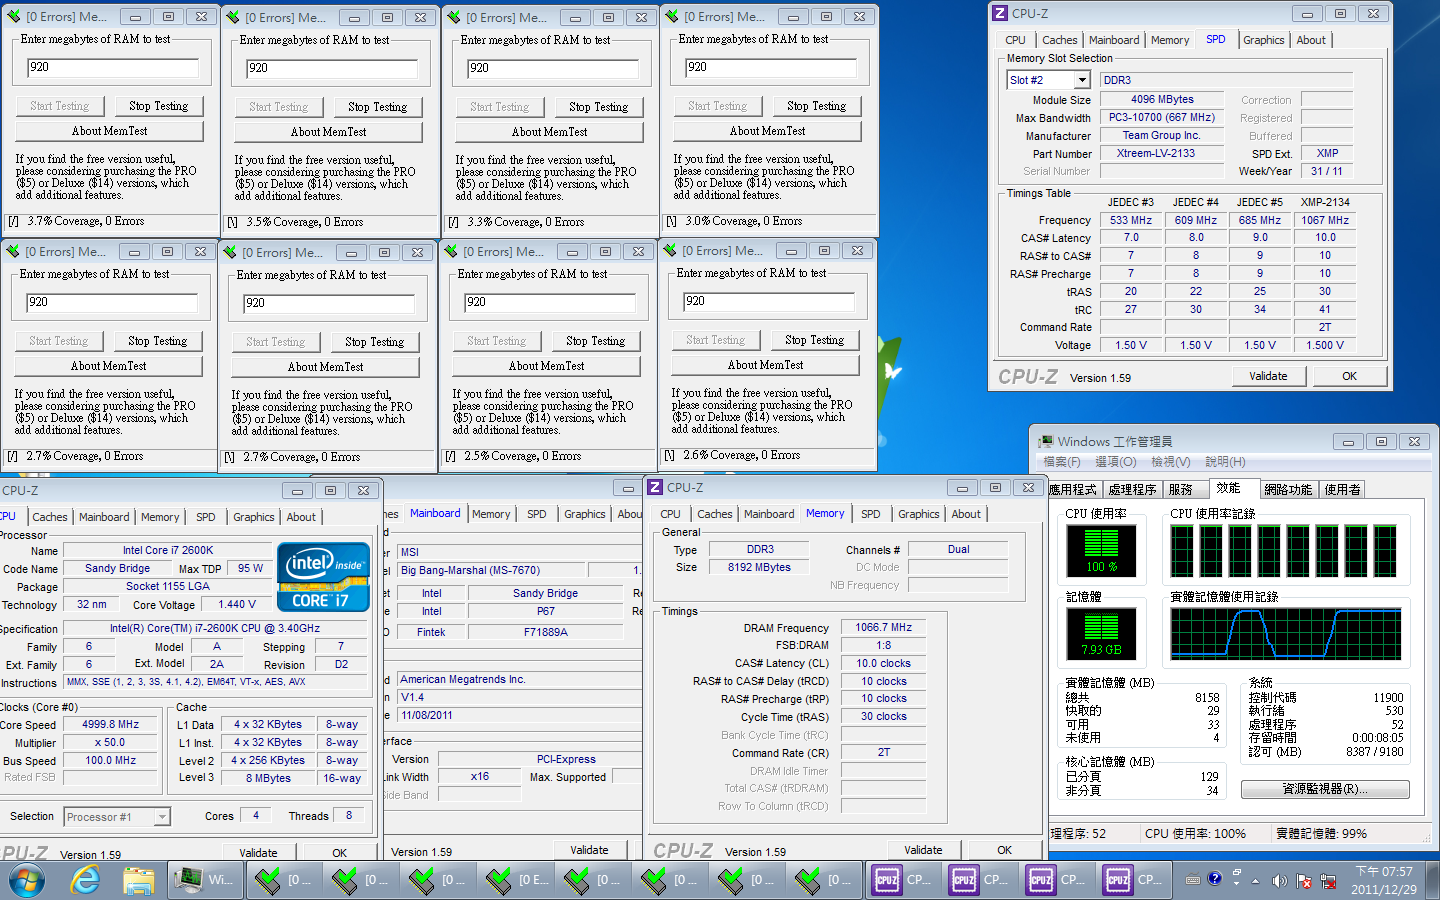This screenshot has height=900, width=1440.
Task: Open Windows Explorer folder icon on taskbar
Action: (138, 880)
